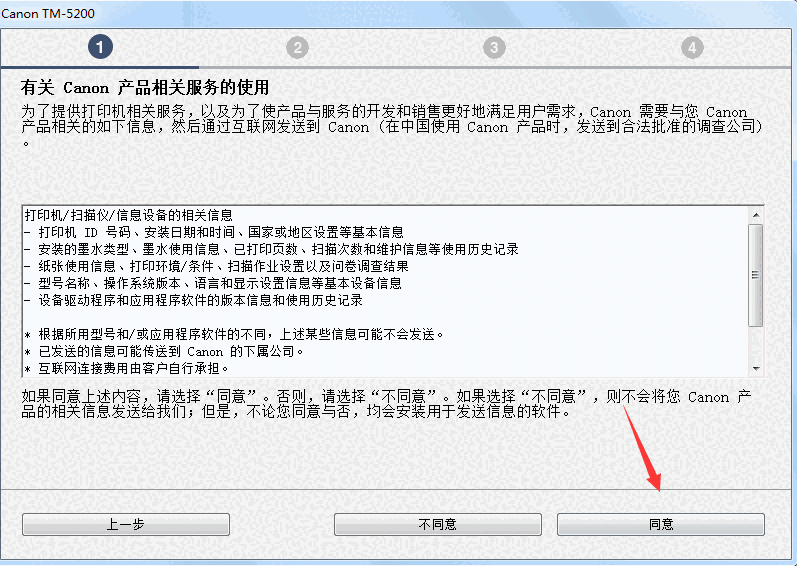The height and width of the screenshot is (566, 797).
Task: Click the 不同意 (Disagree) button
Action: (x=438, y=524)
